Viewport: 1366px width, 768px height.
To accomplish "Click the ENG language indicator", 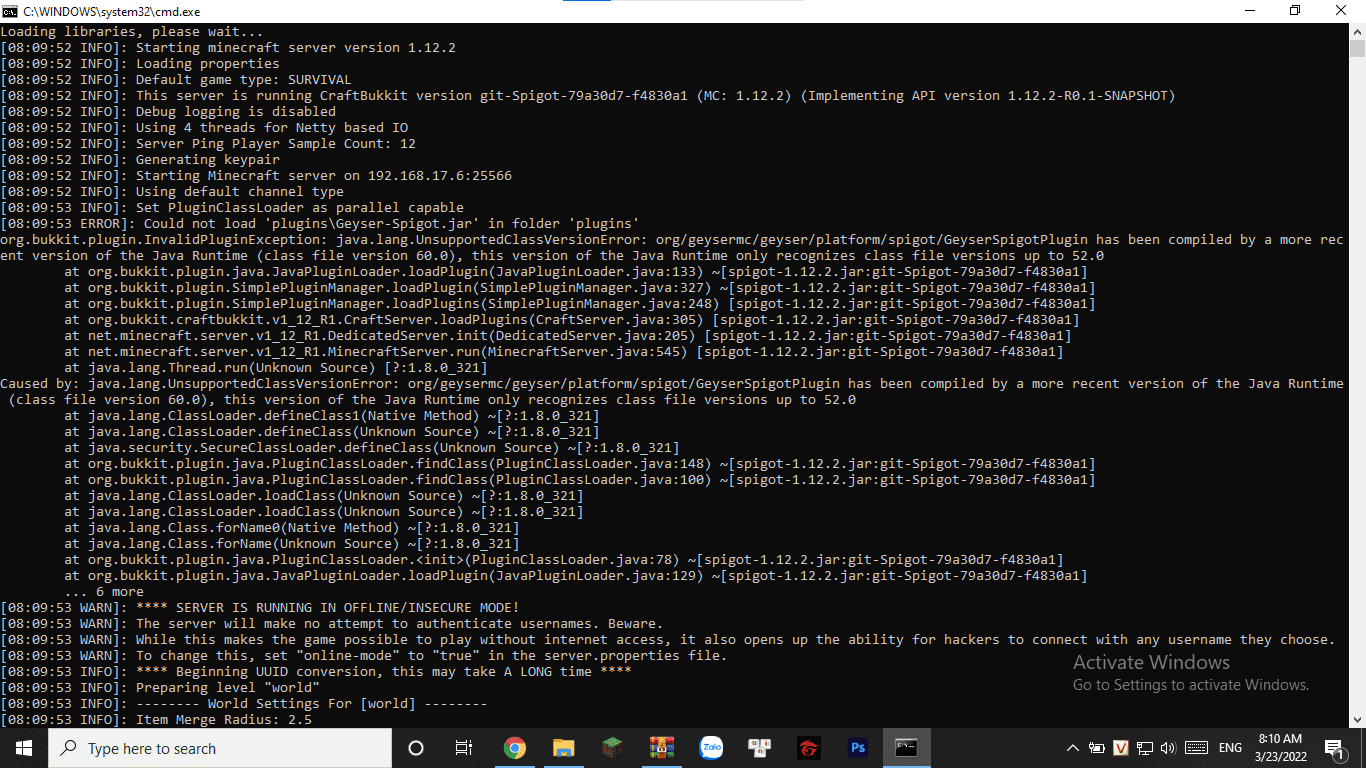I will coord(1230,748).
